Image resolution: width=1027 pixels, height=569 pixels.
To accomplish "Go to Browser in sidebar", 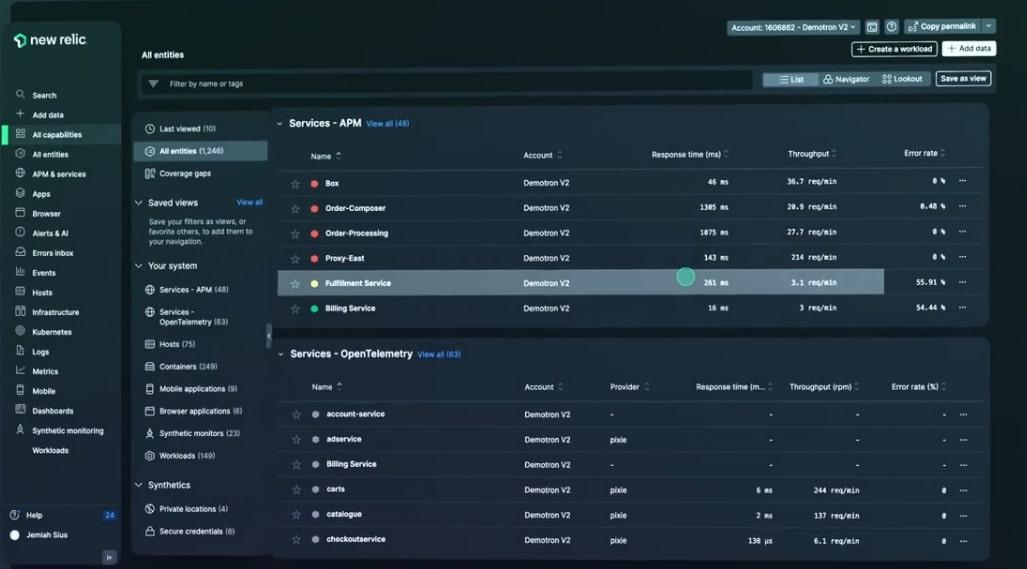I will (46, 213).
